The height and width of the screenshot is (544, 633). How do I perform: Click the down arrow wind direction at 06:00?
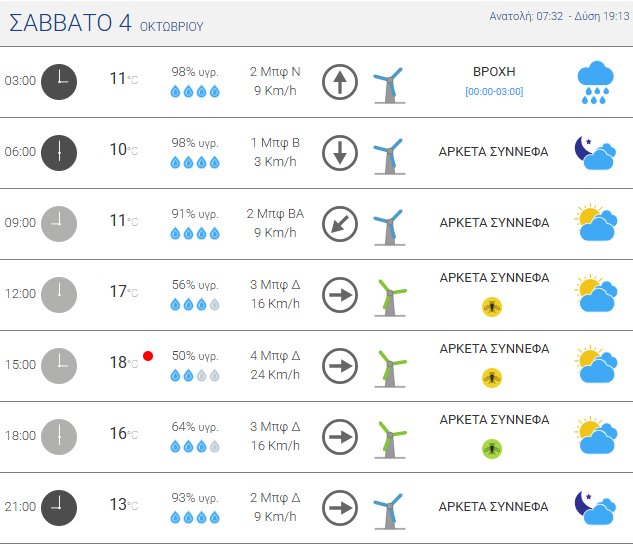tap(340, 152)
